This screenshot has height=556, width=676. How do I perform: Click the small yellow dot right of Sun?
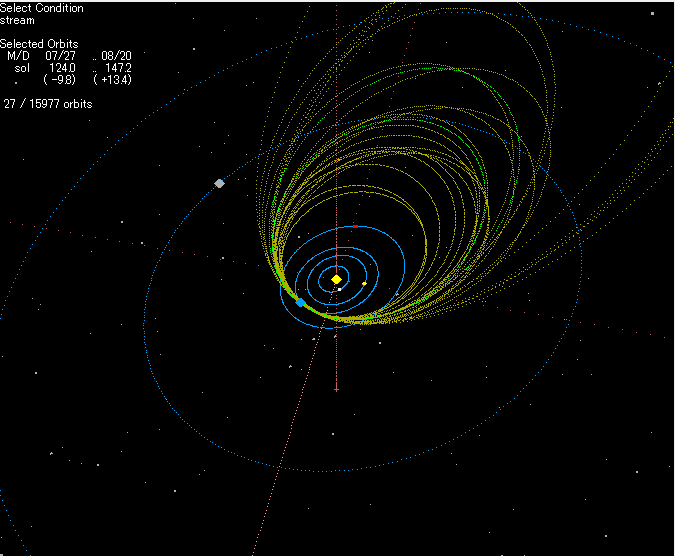[364, 284]
